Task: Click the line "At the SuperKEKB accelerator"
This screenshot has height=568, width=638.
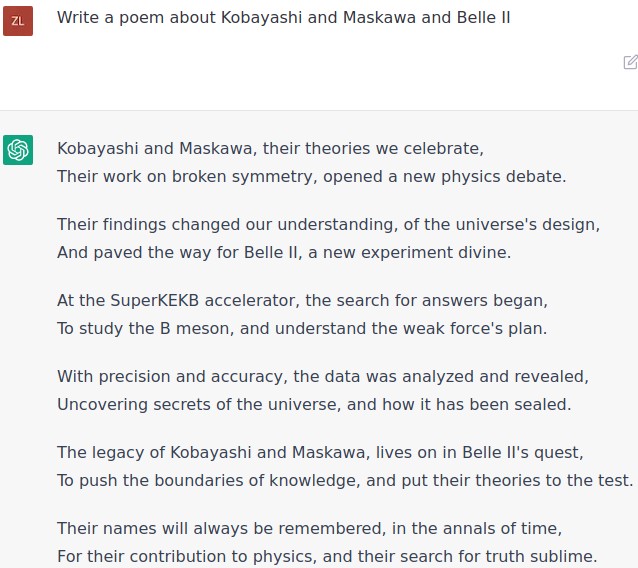Action: pos(302,300)
